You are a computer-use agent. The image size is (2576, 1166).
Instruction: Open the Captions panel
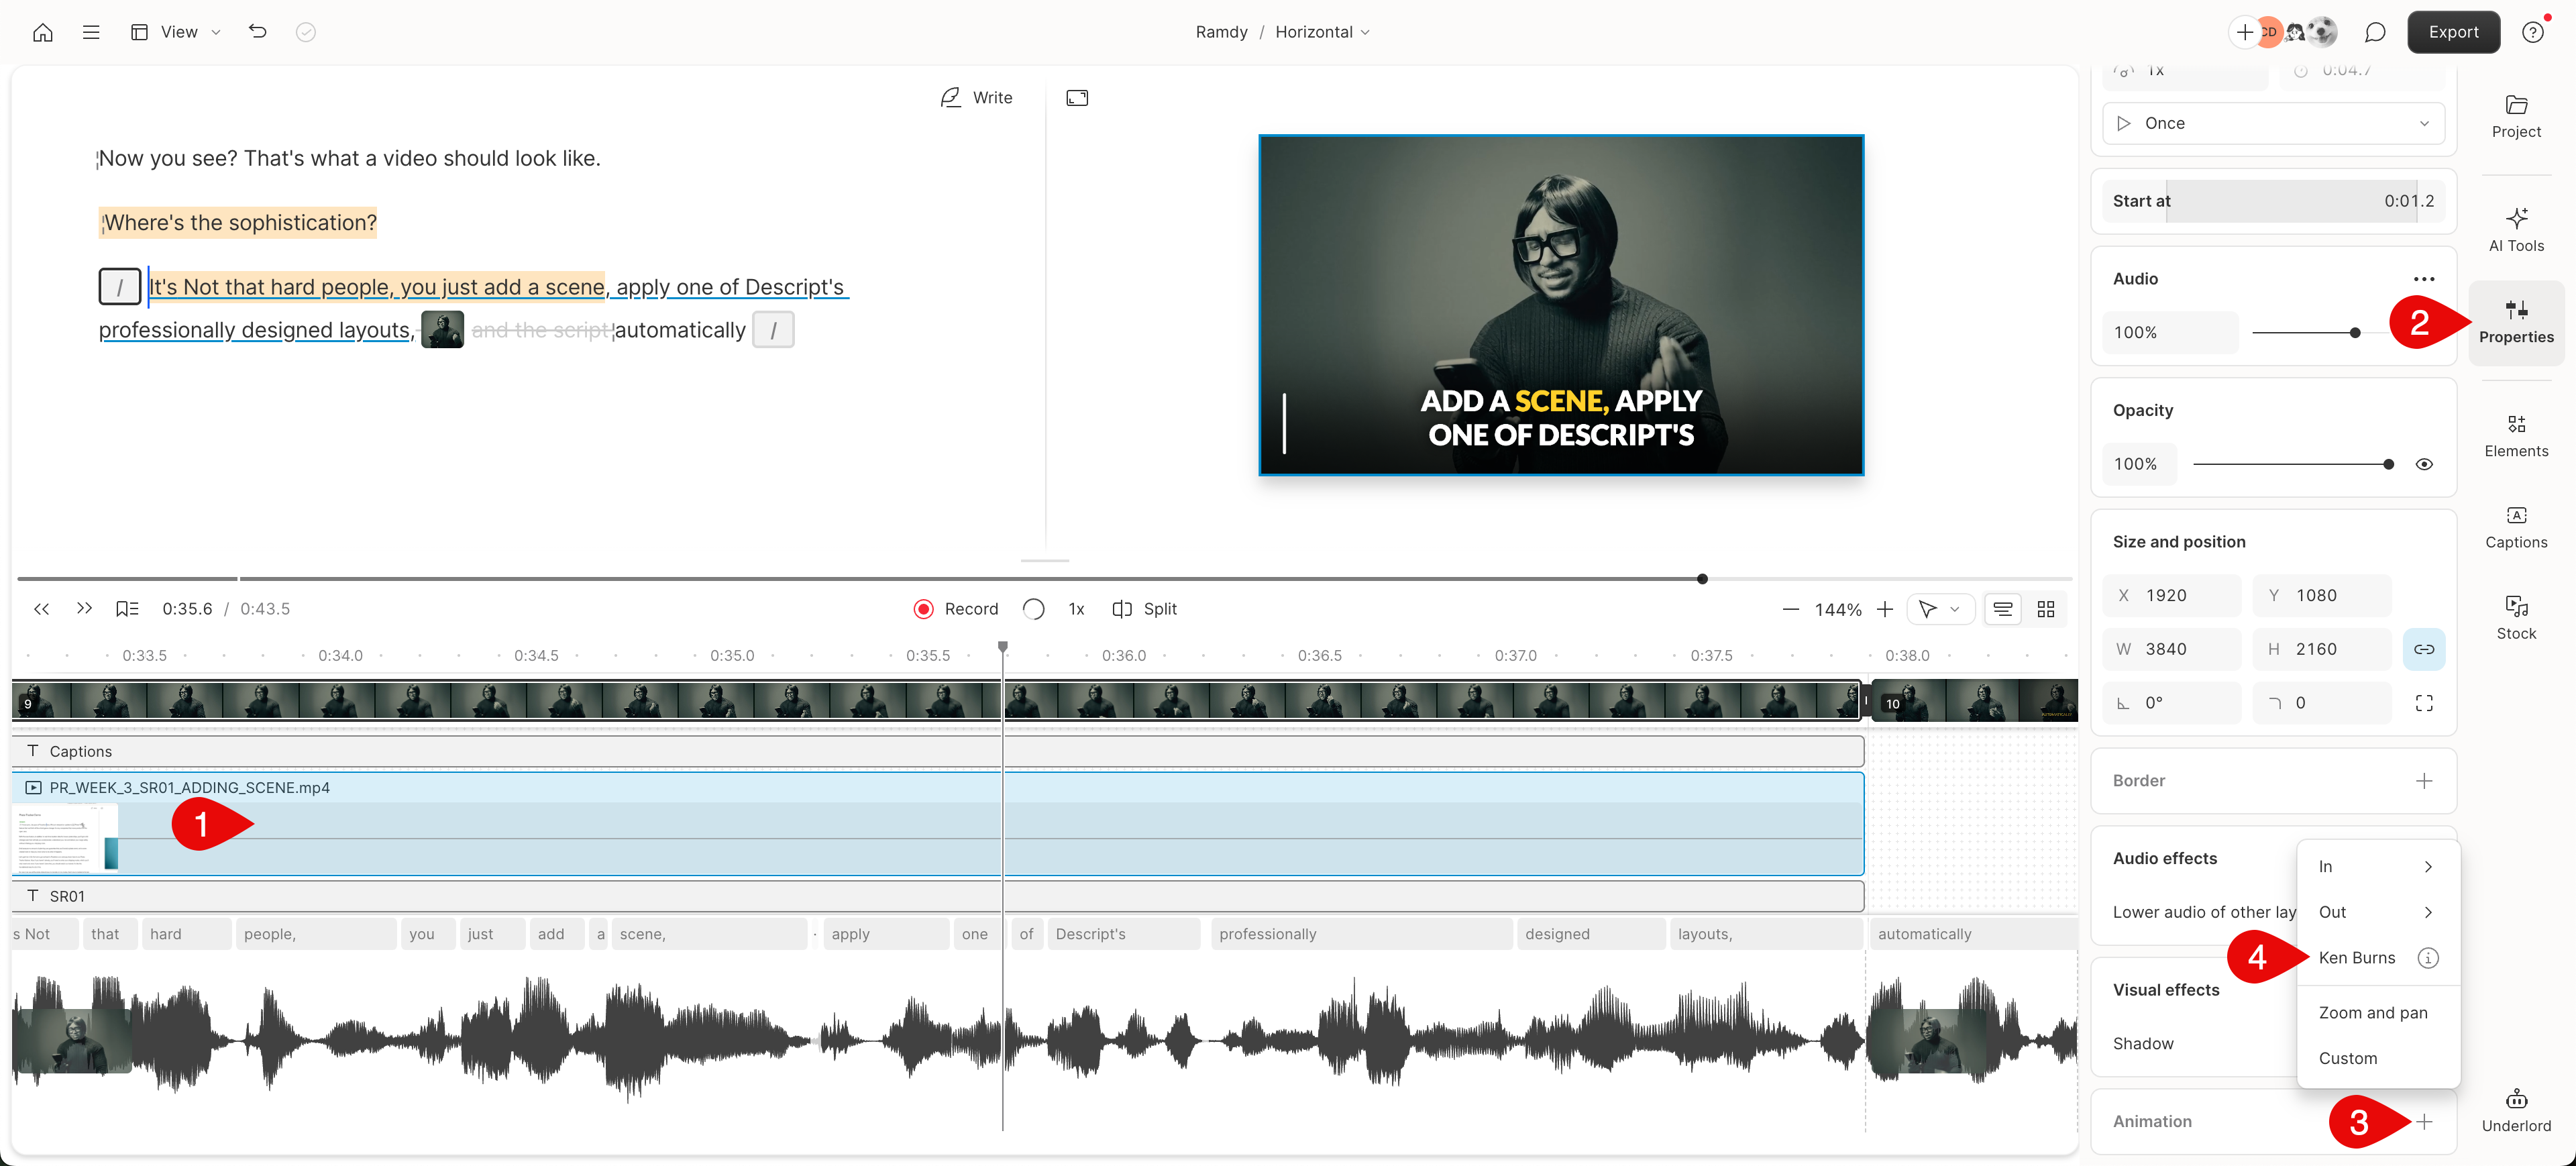click(x=2517, y=527)
